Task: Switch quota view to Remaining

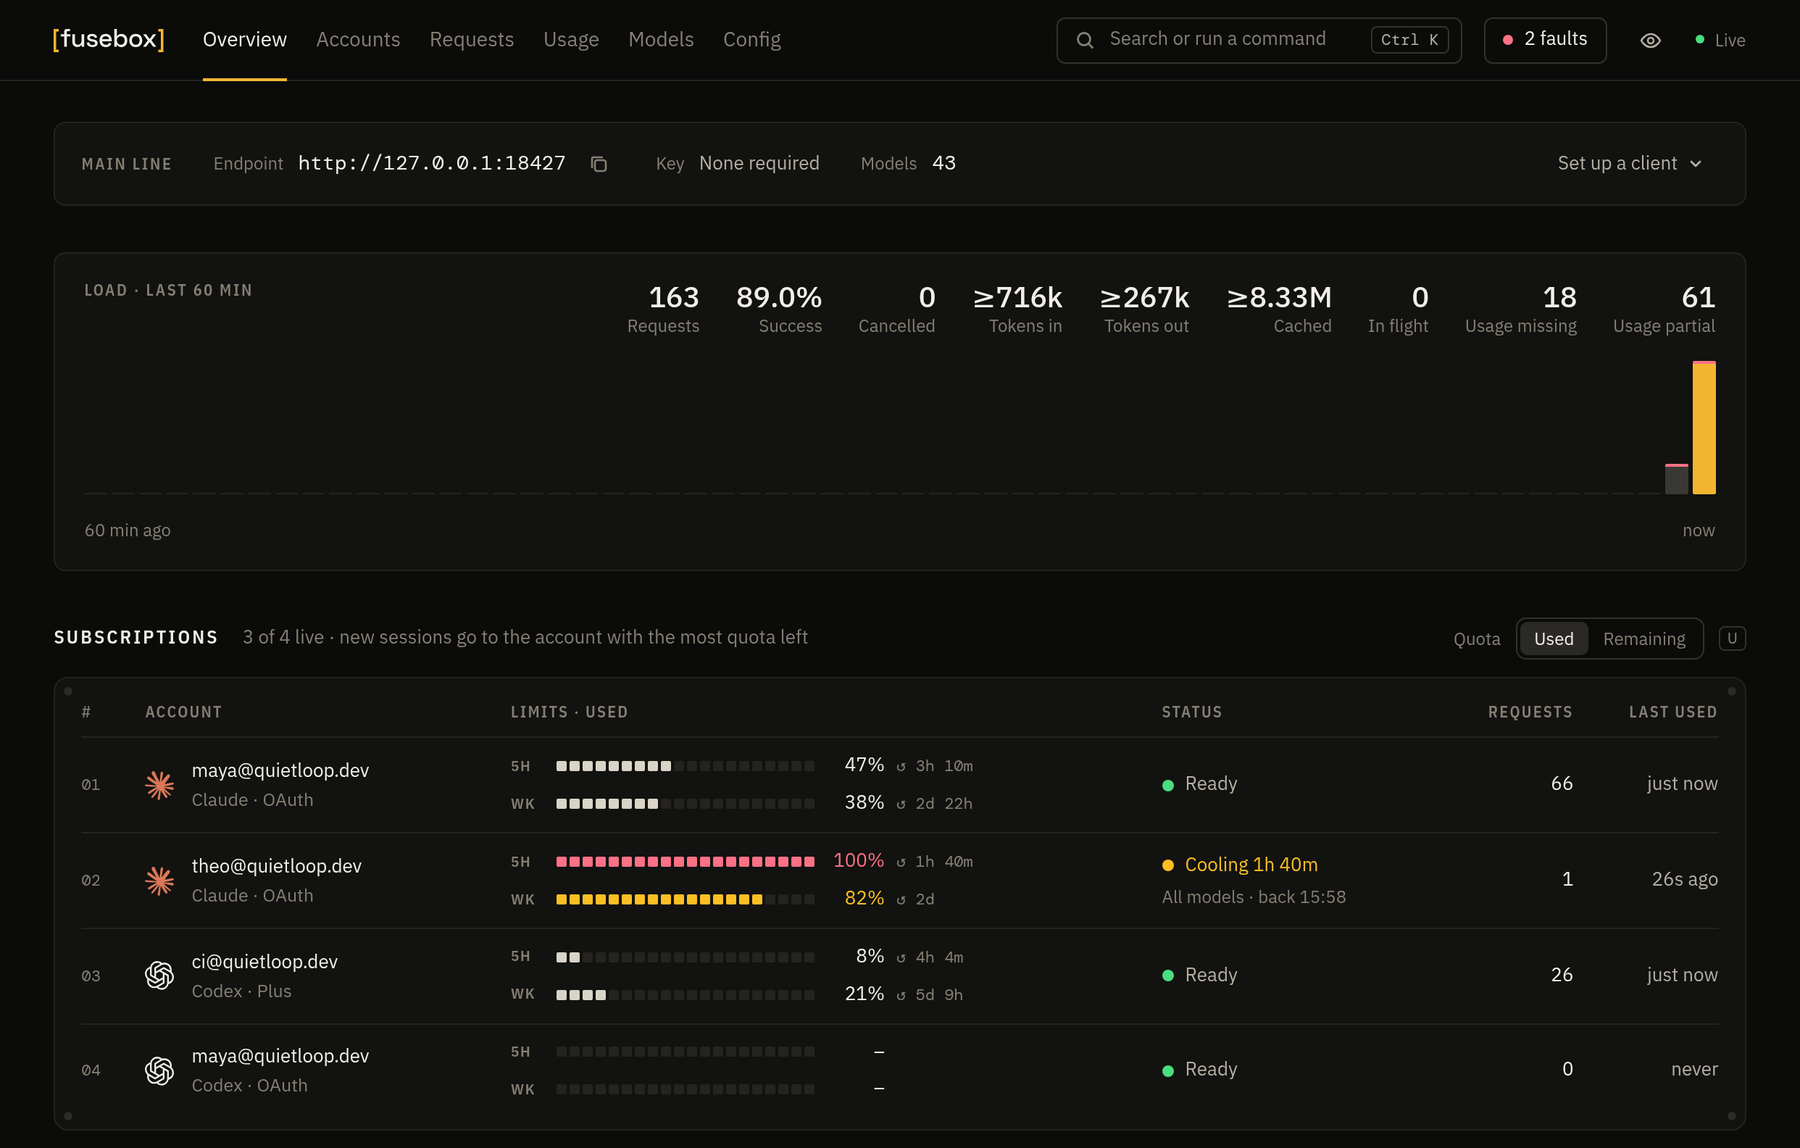Action: point(1644,639)
